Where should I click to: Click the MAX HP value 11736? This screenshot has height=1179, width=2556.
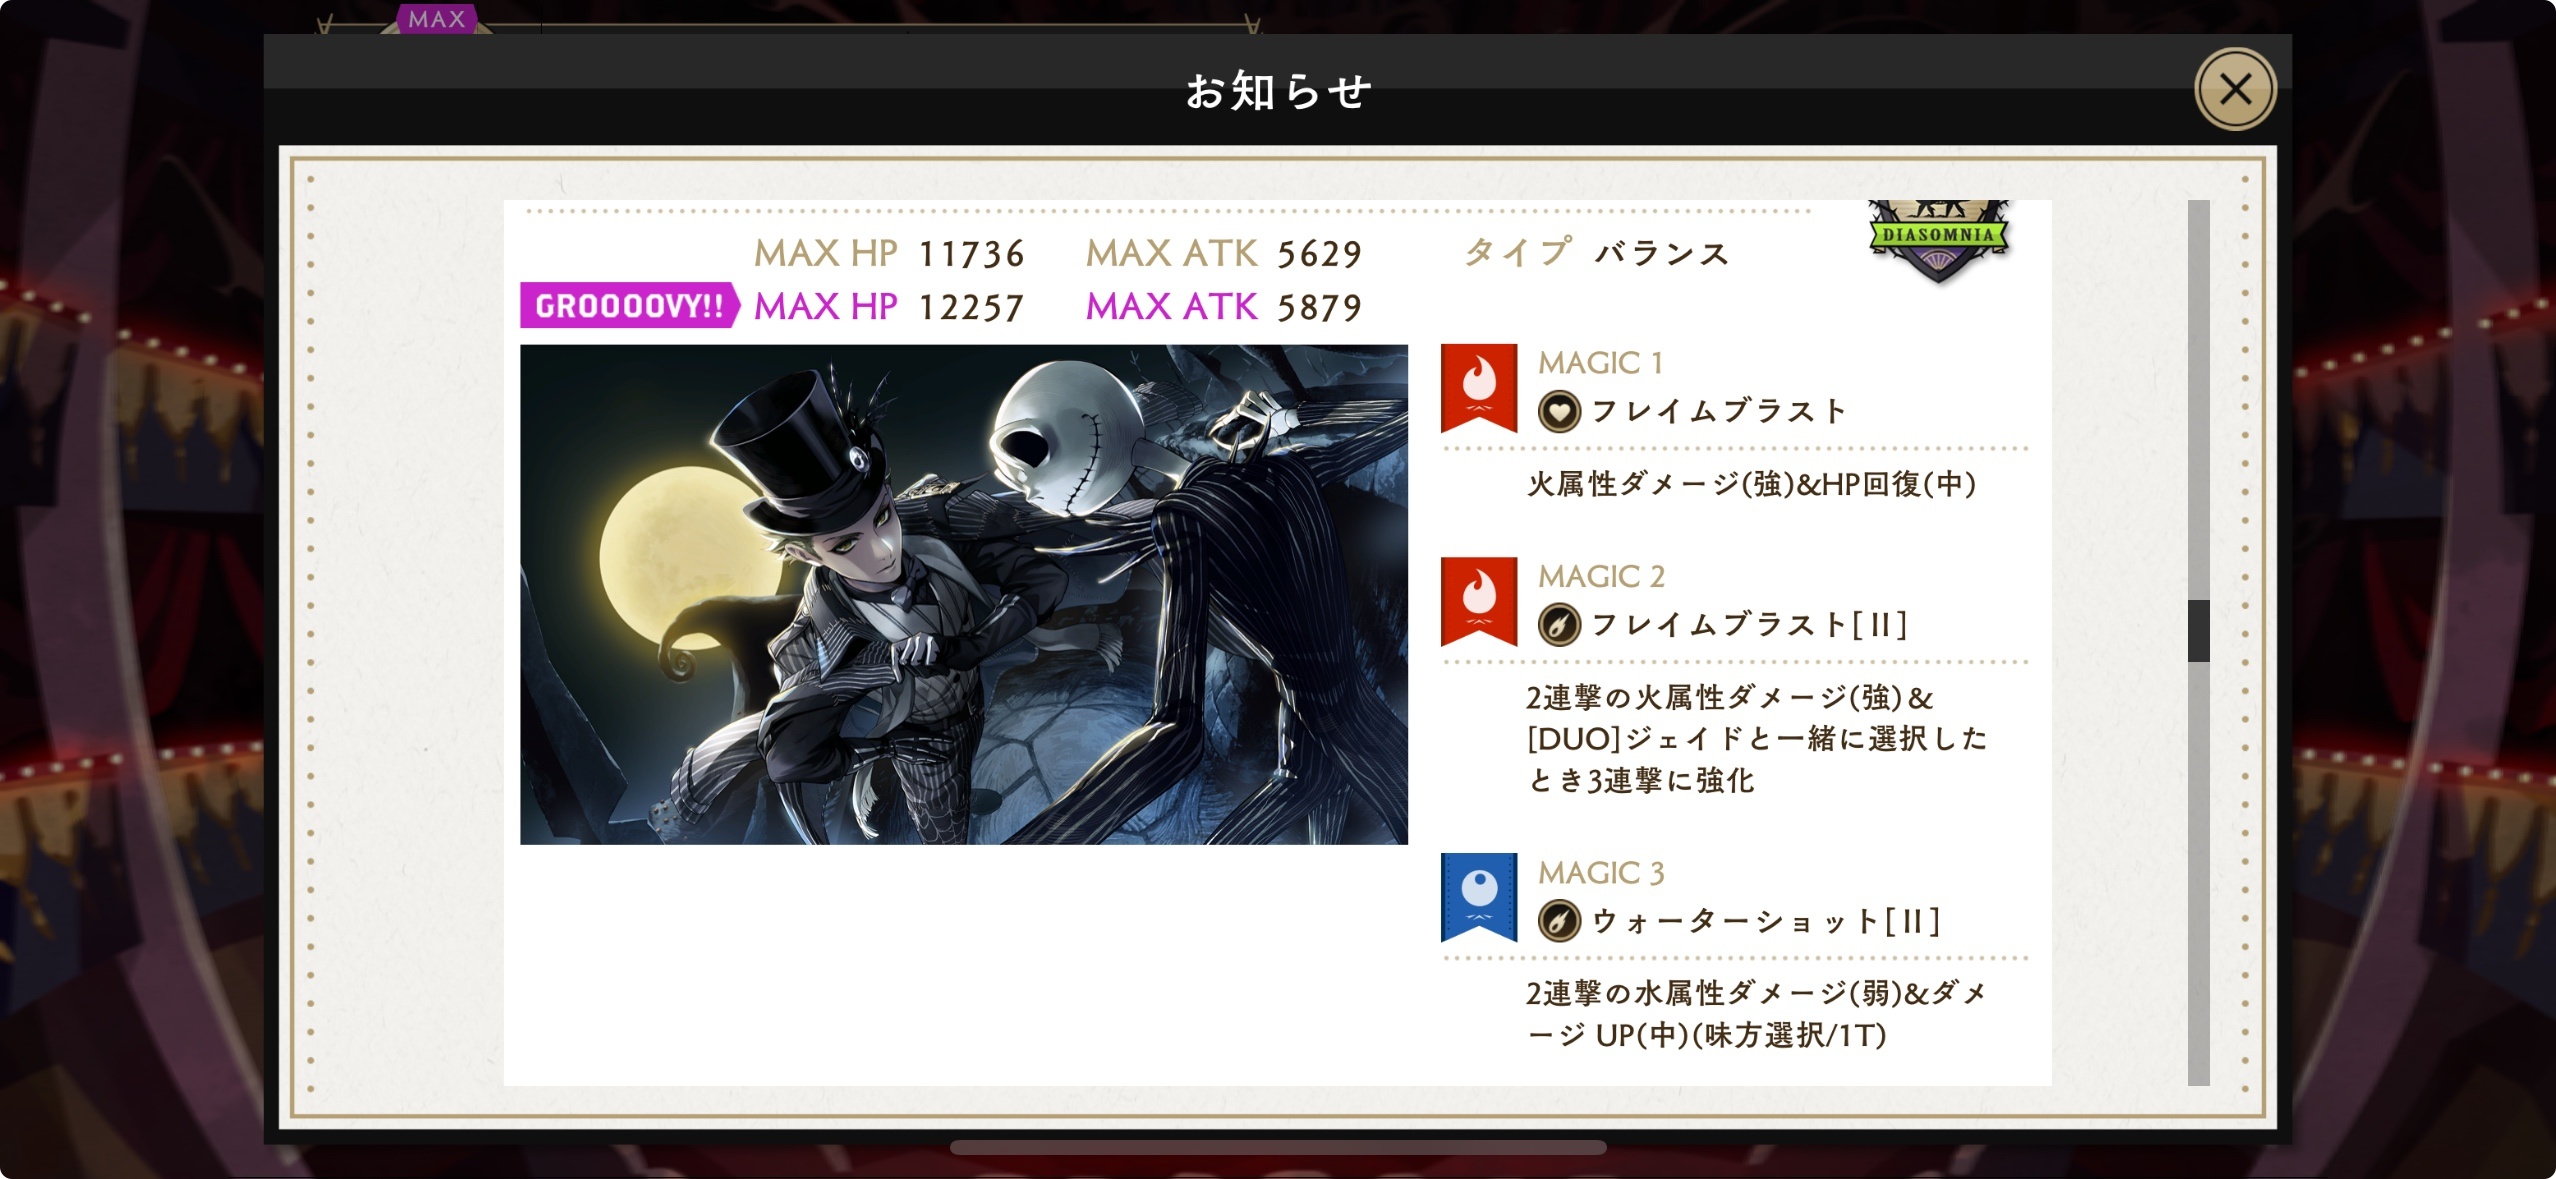tap(971, 254)
